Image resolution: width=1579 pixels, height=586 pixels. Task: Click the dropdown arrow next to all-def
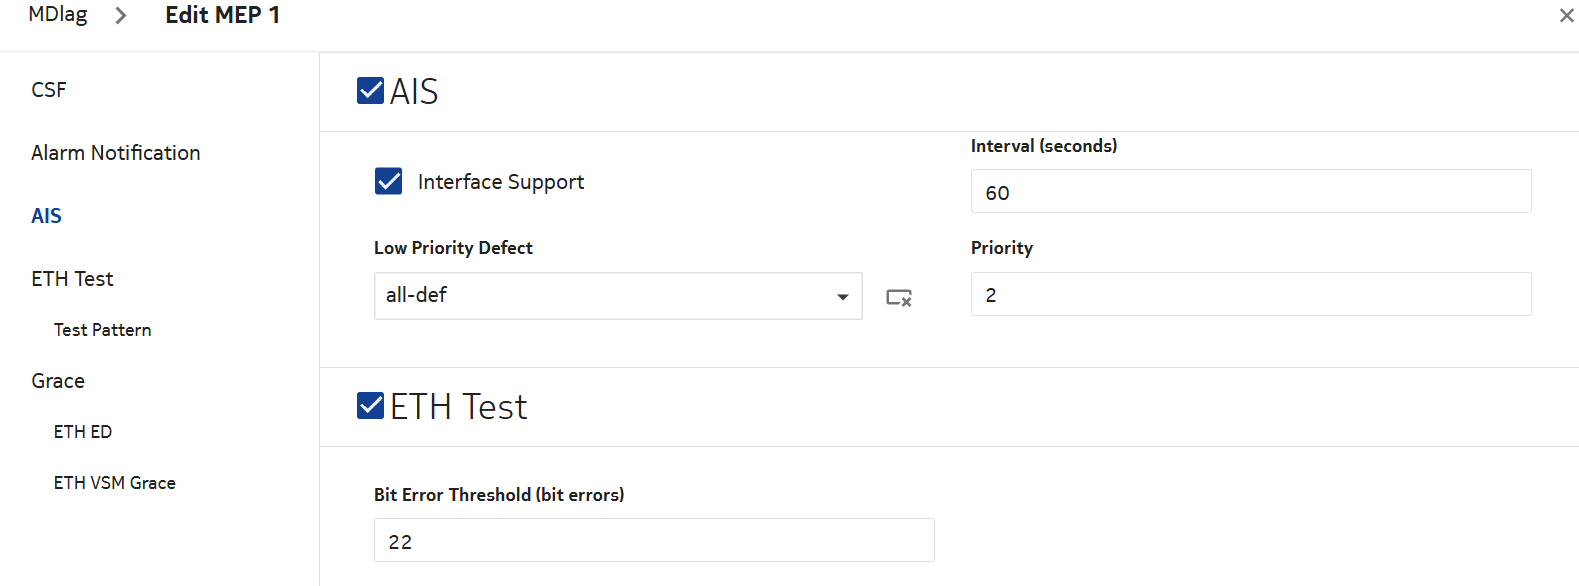842,297
